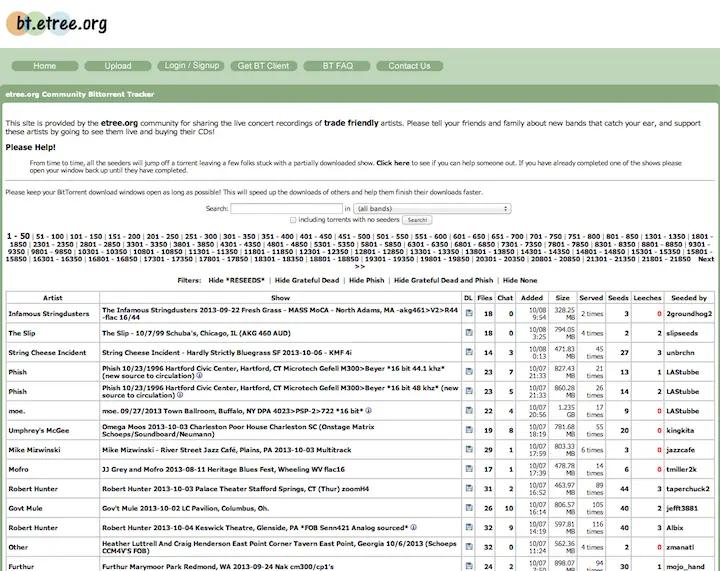This screenshot has width=720, height=571.
Task: Open the BT FAQ page
Action: [337, 66]
